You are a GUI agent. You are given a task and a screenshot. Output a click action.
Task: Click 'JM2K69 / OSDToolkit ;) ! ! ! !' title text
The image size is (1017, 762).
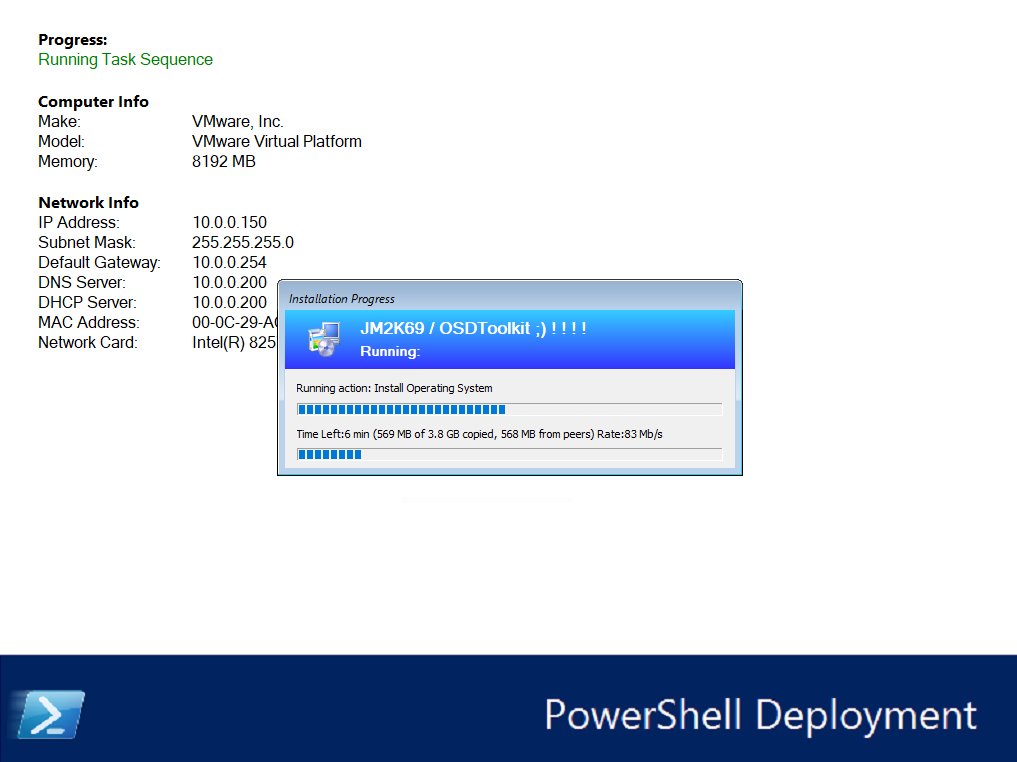473,329
